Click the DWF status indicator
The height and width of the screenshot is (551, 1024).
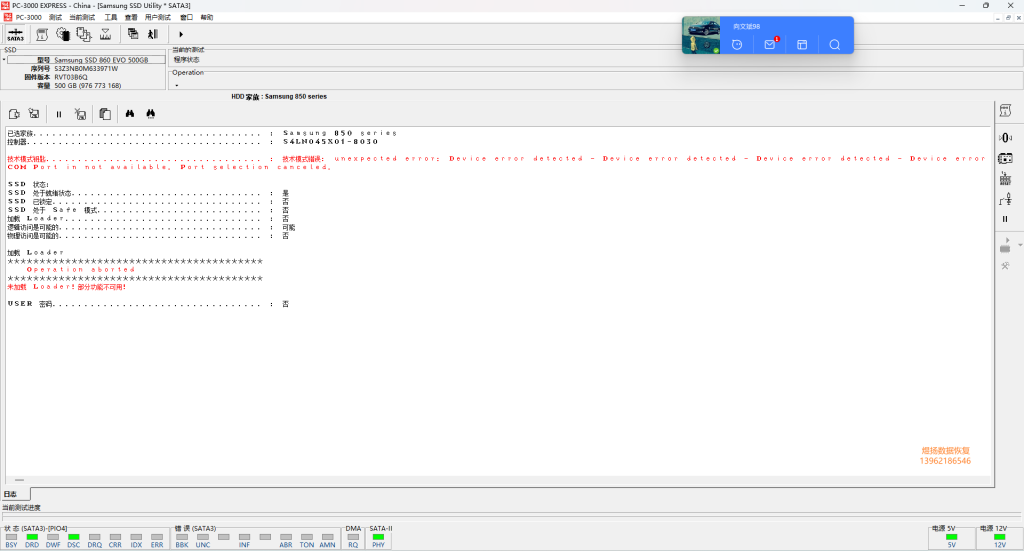53,541
